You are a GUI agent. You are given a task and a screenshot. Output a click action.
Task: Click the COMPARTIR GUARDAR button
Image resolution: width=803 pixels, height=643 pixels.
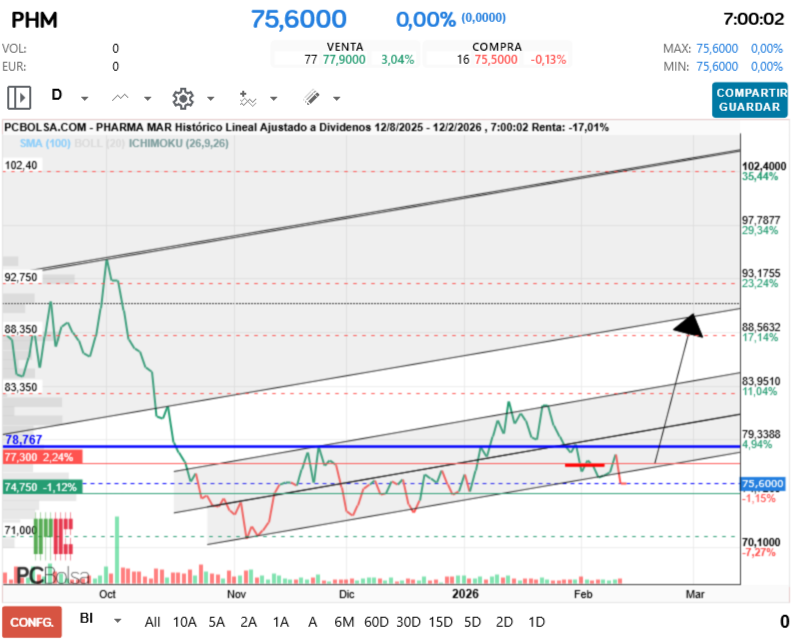click(x=749, y=98)
